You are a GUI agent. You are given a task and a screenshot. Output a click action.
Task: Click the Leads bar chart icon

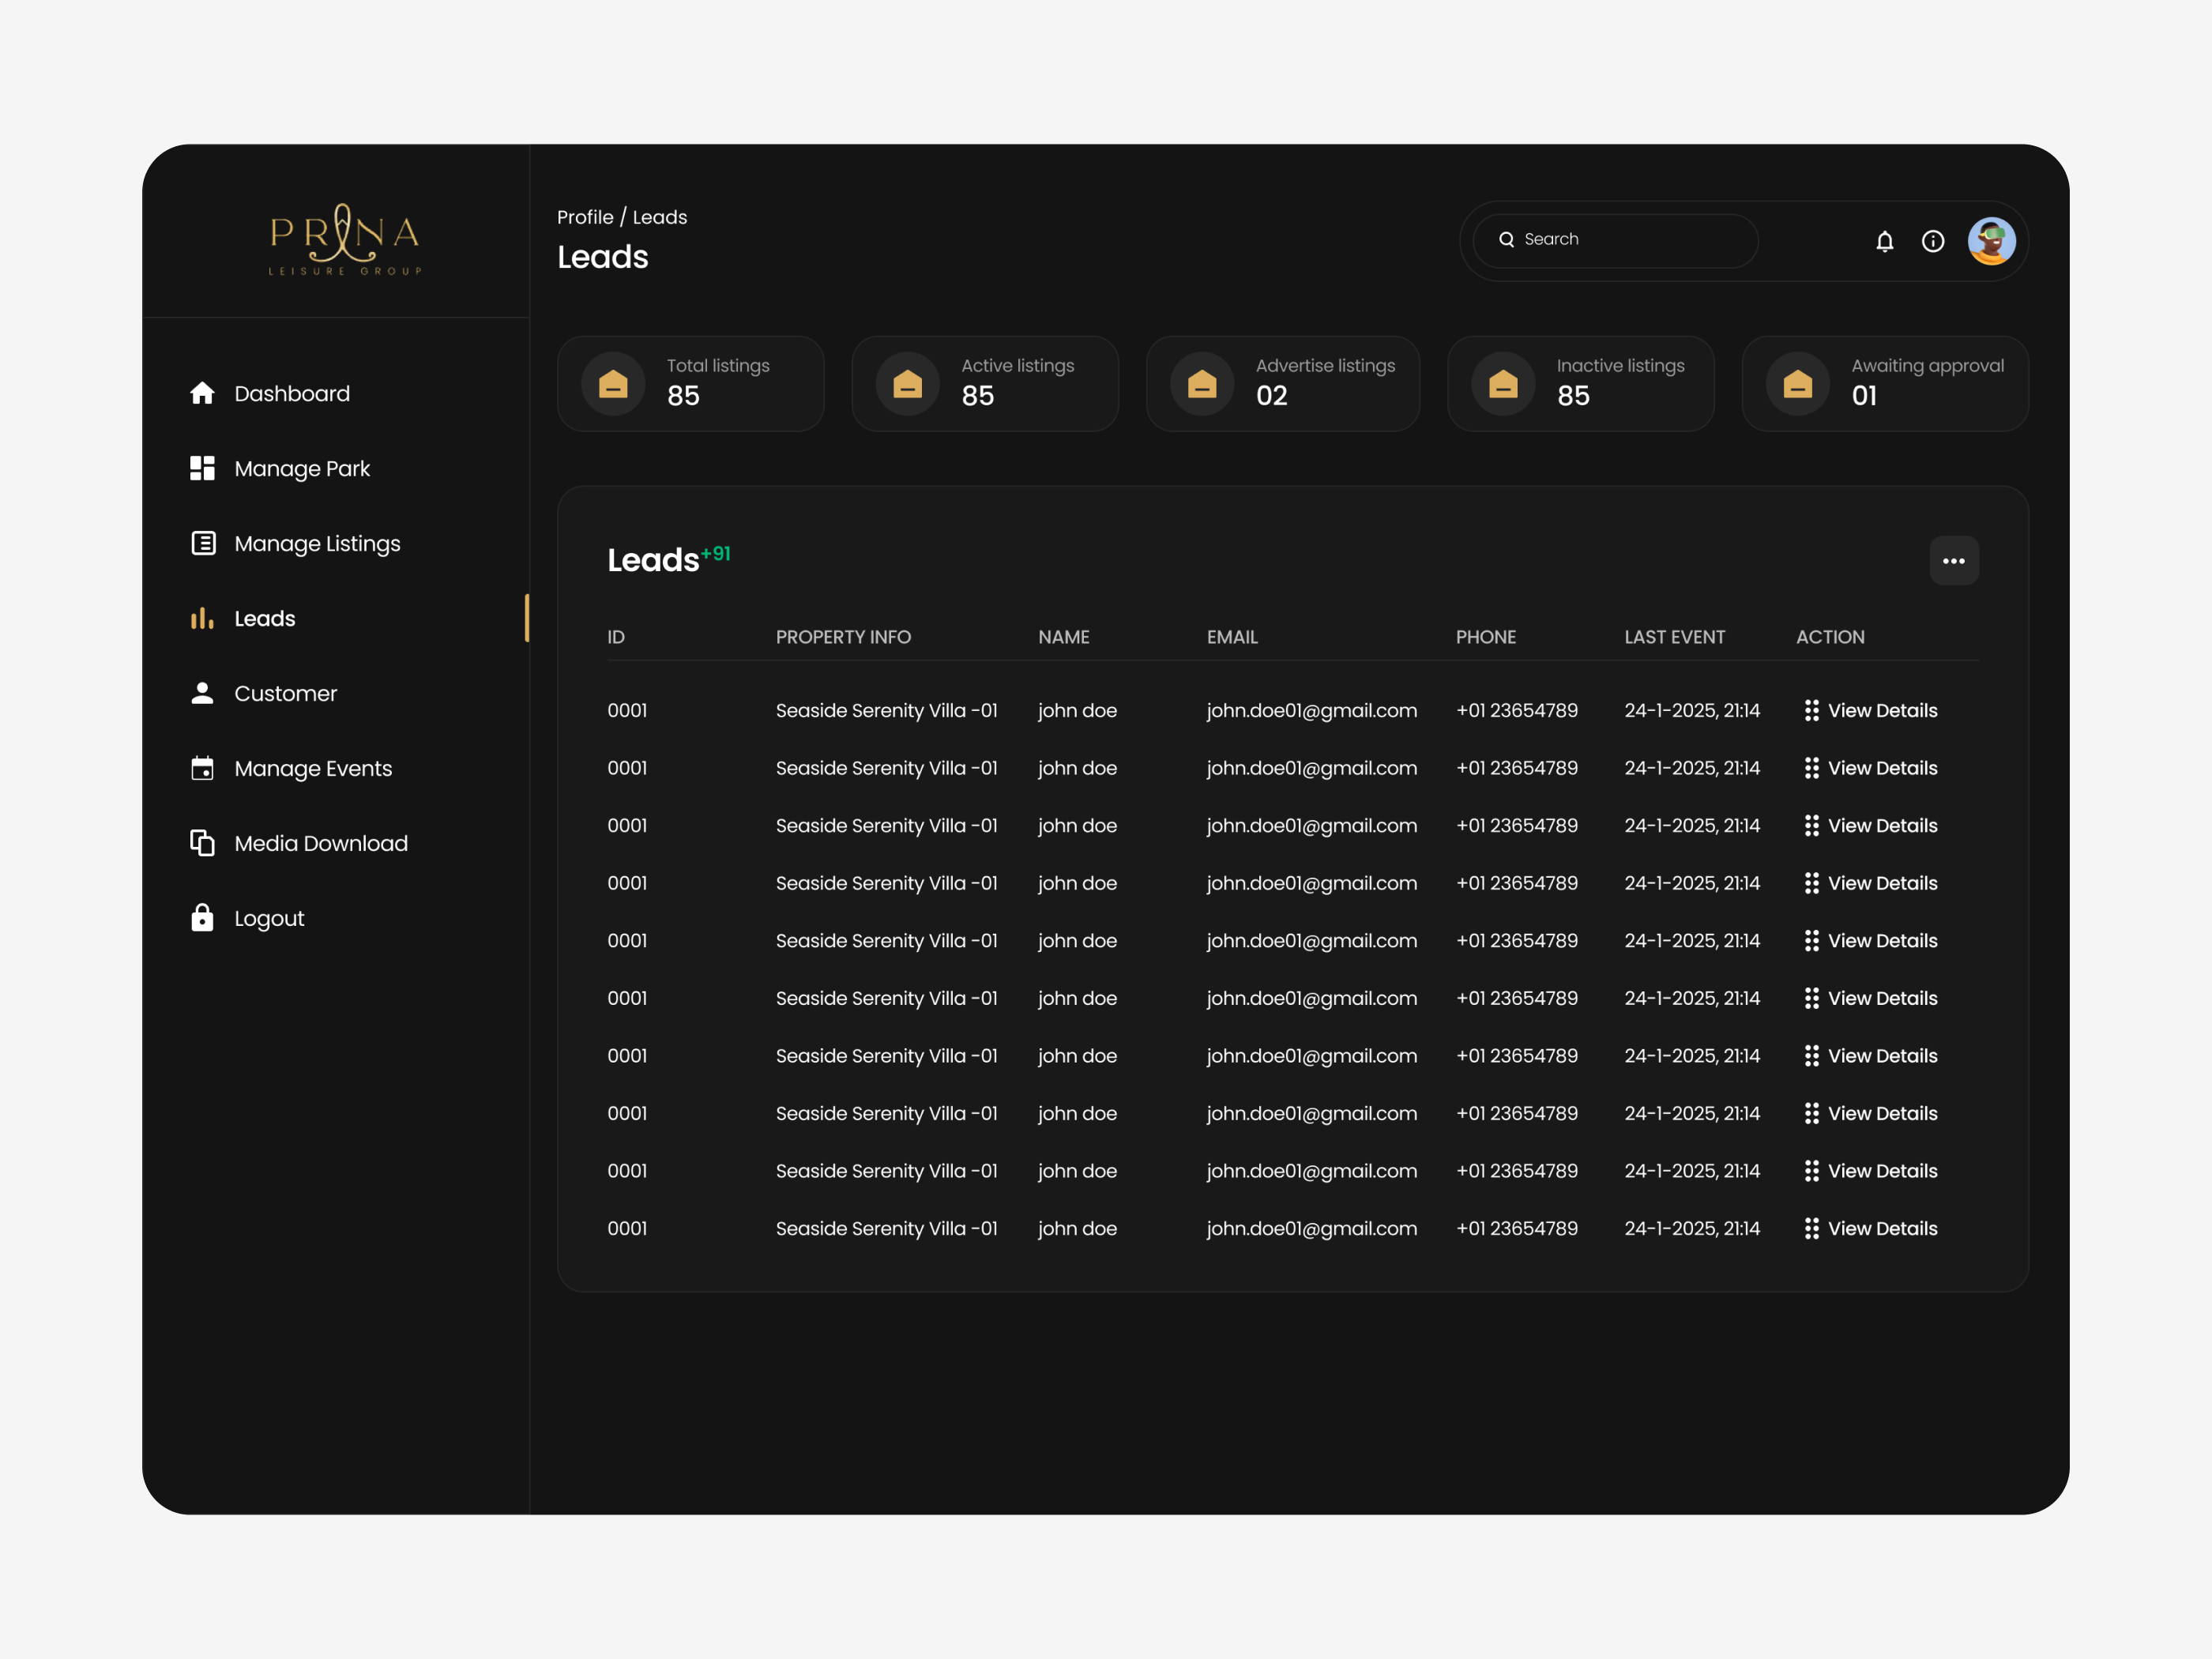click(202, 618)
